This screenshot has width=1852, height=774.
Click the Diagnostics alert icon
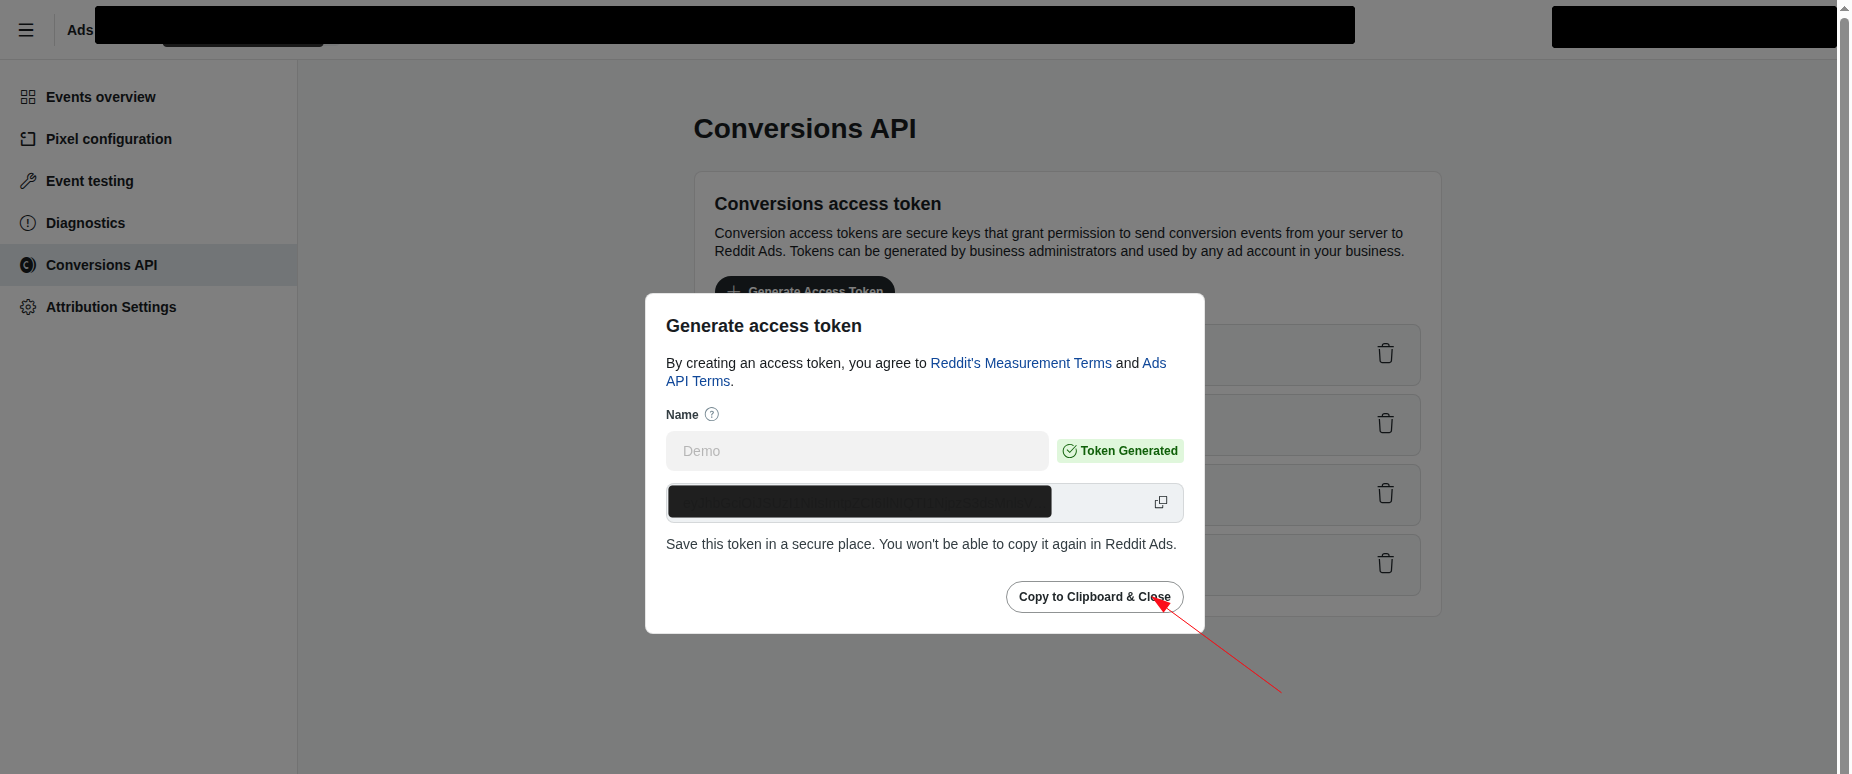tap(28, 223)
